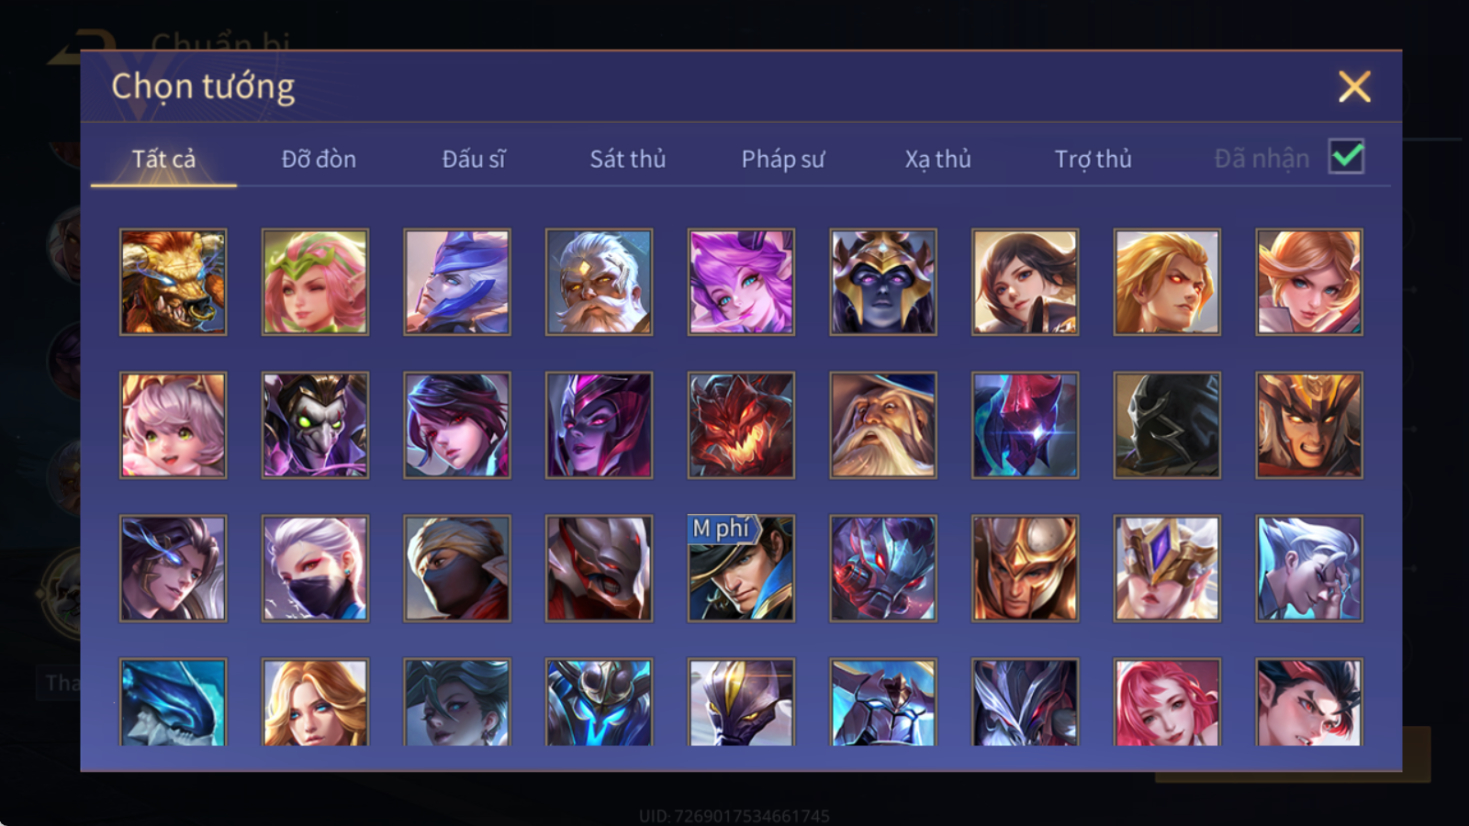Select the purple-haired horned girl hero

tap(741, 282)
